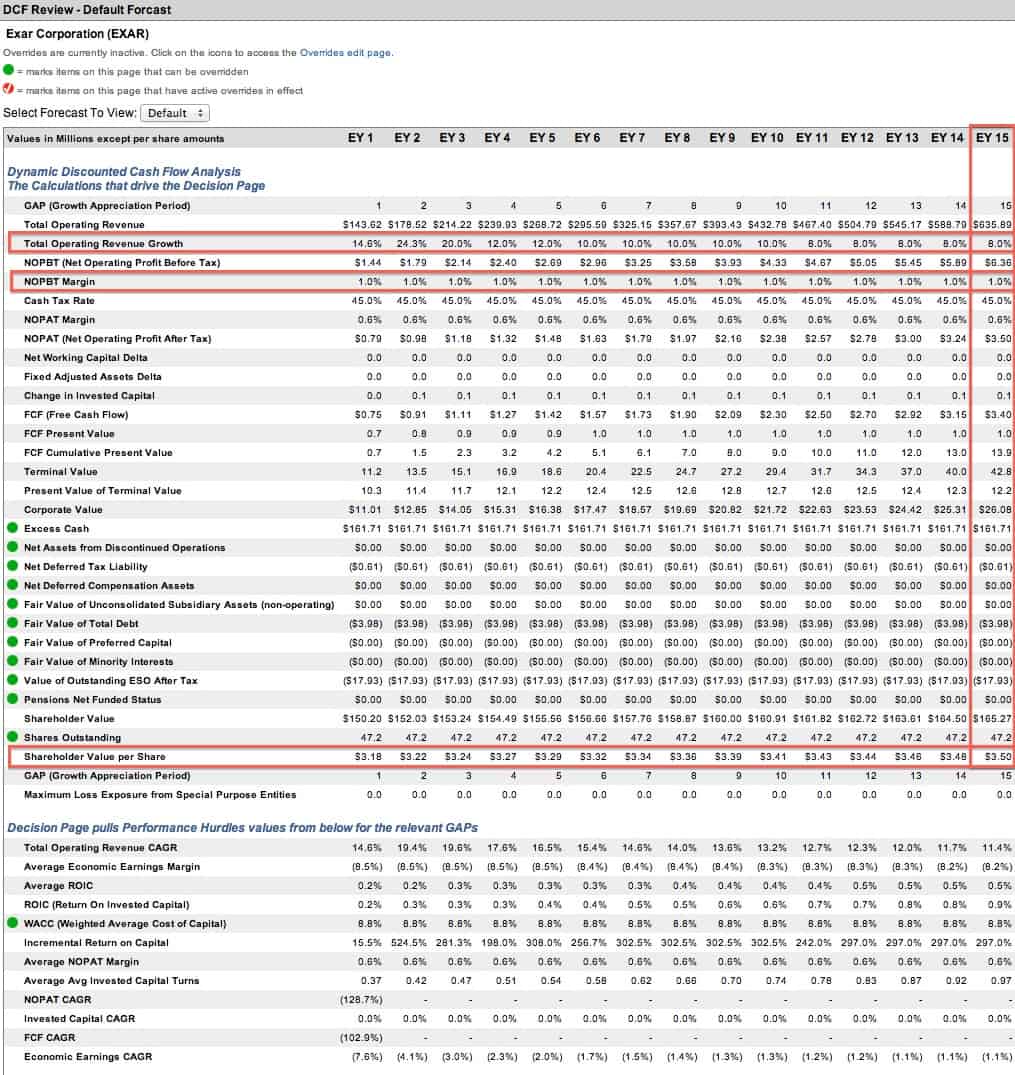Click the Cash Tax Rate row label
The image size is (1015, 1075).
tap(59, 300)
